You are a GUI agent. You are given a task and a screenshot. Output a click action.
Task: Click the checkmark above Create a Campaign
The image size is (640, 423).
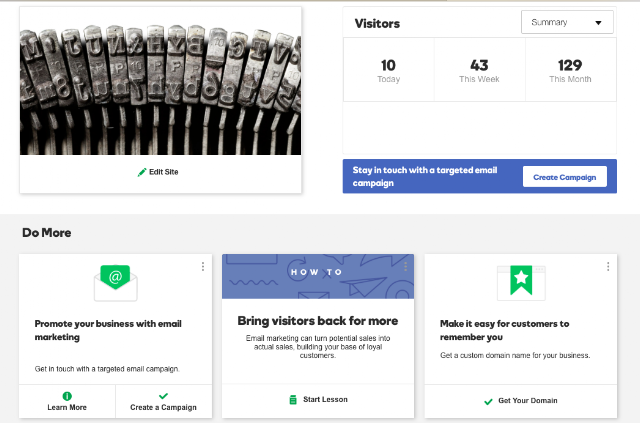click(163, 396)
